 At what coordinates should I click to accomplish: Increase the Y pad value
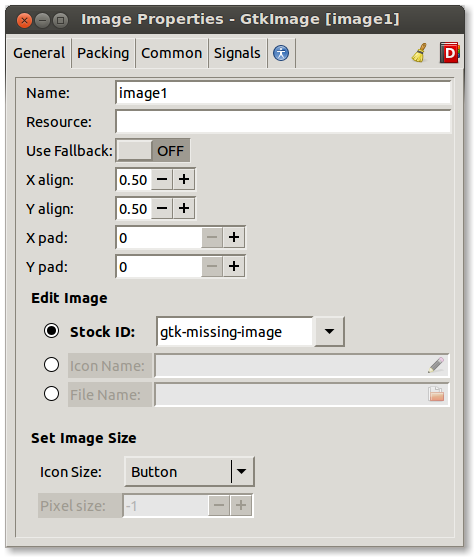coord(234,266)
